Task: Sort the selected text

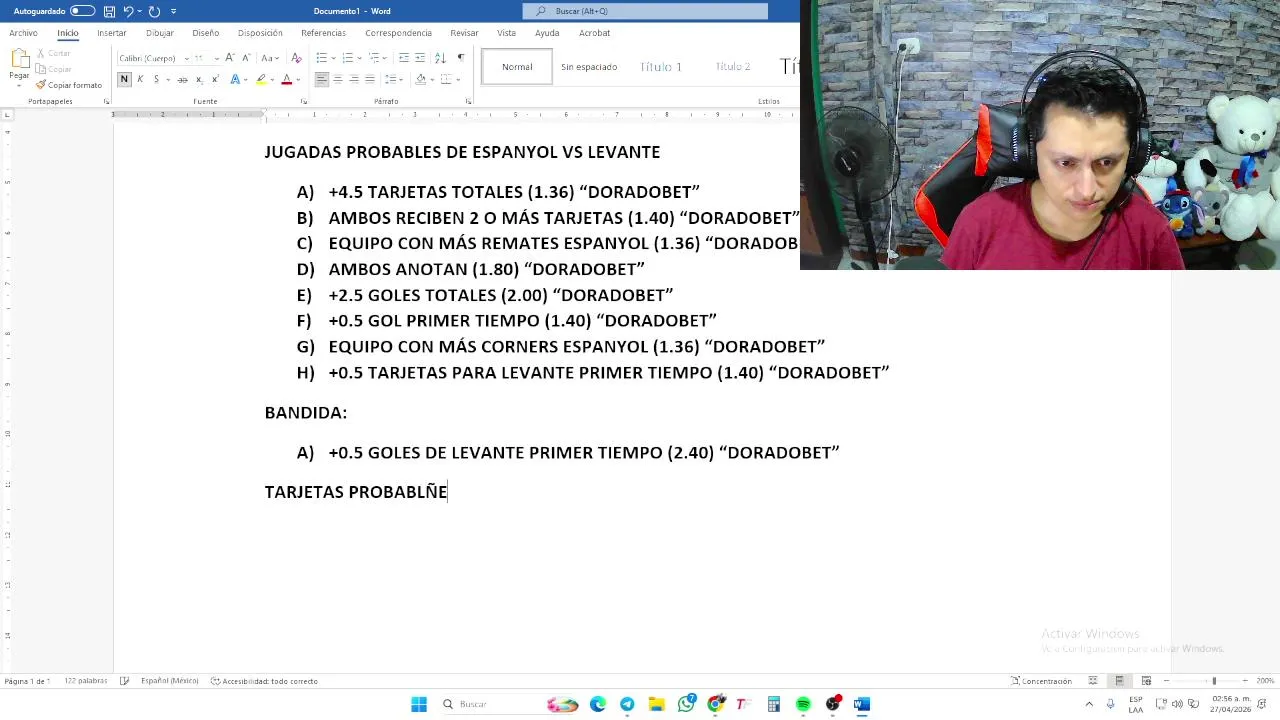Action: [x=440, y=58]
